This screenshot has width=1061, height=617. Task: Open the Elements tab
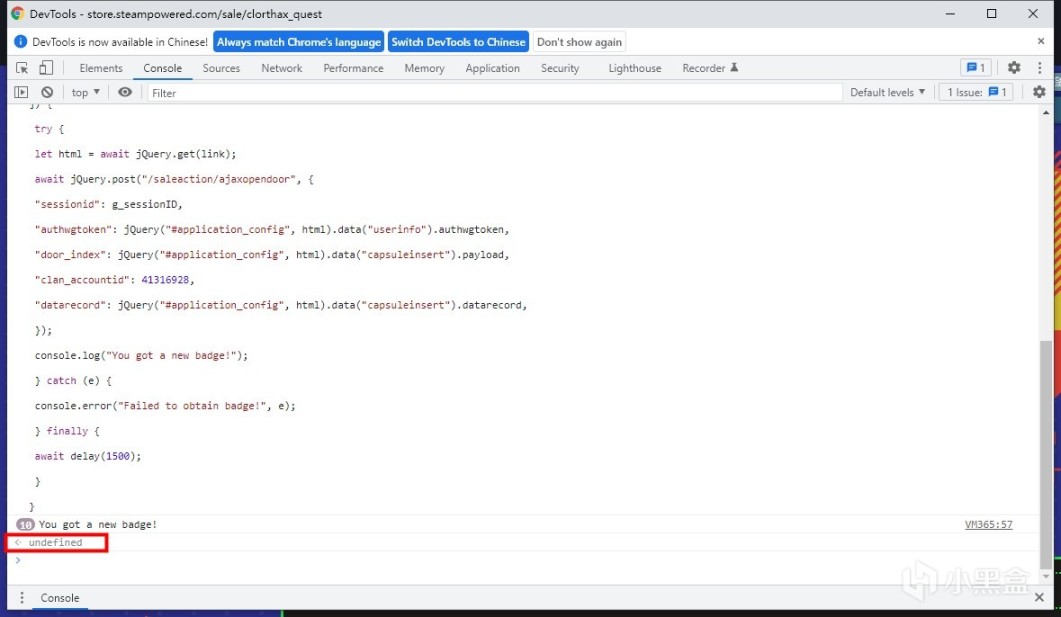(101, 68)
